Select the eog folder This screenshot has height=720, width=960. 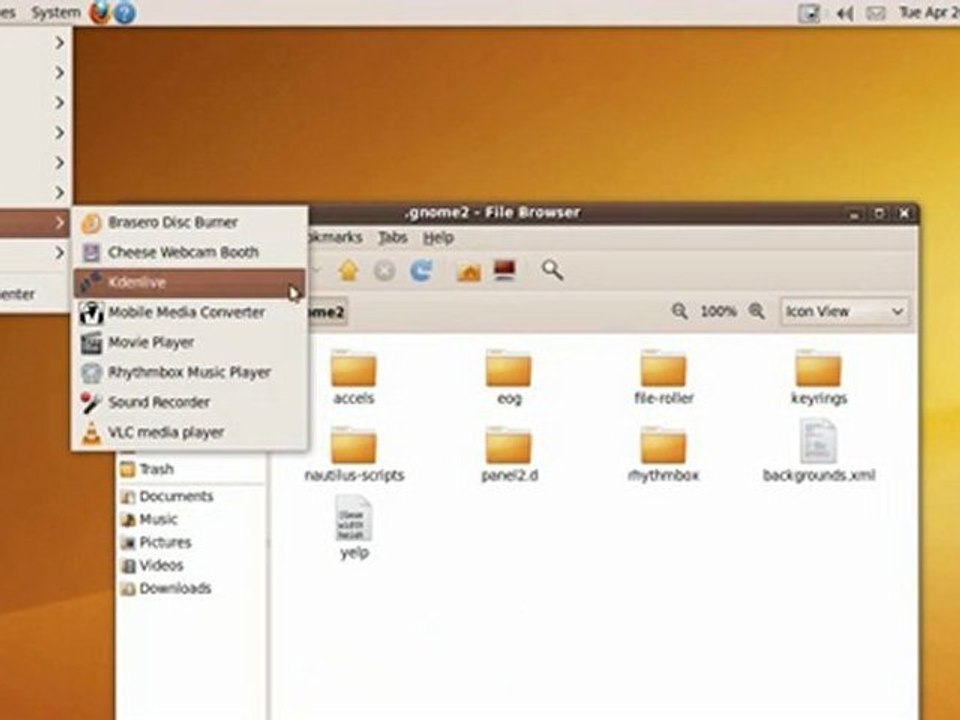coord(509,377)
